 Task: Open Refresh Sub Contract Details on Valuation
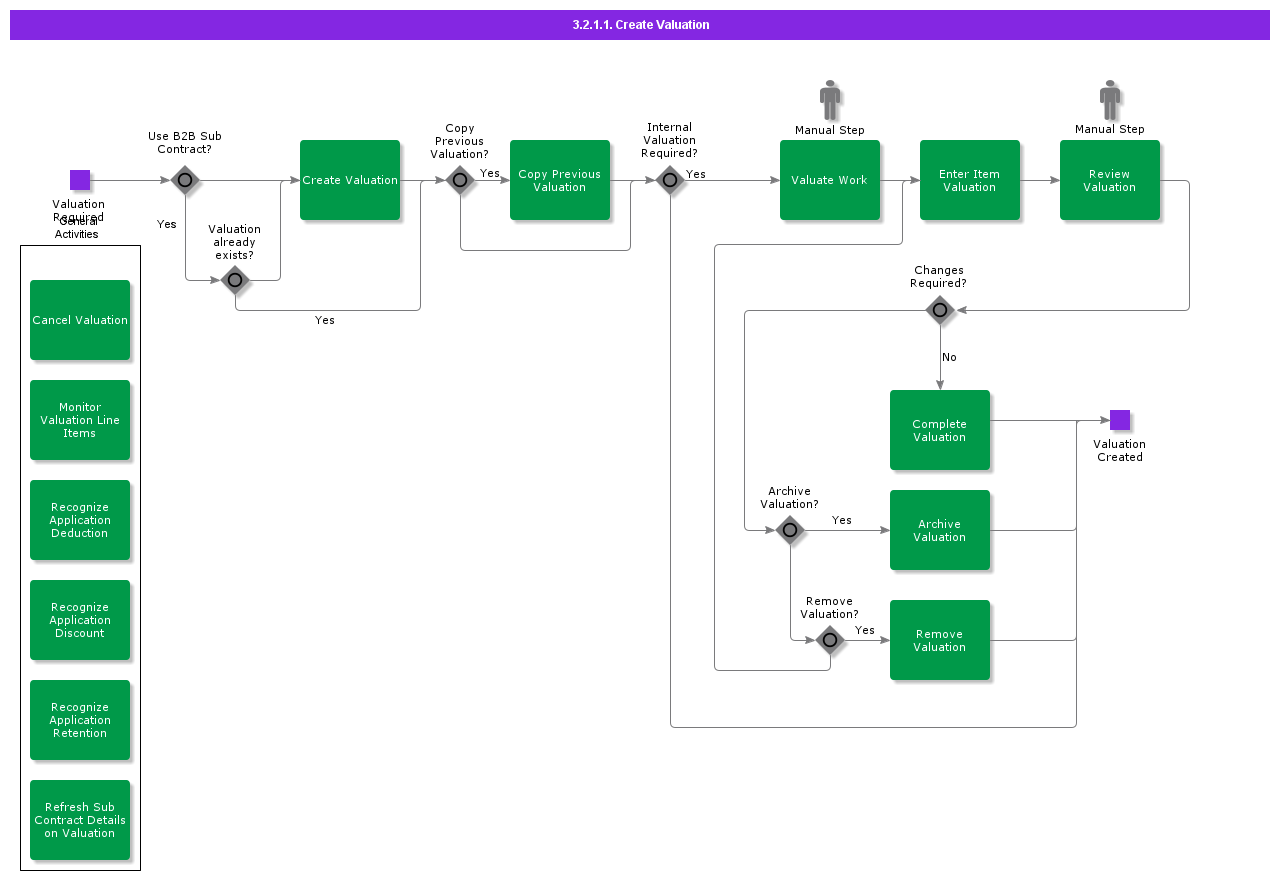click(x=80, y=820)
